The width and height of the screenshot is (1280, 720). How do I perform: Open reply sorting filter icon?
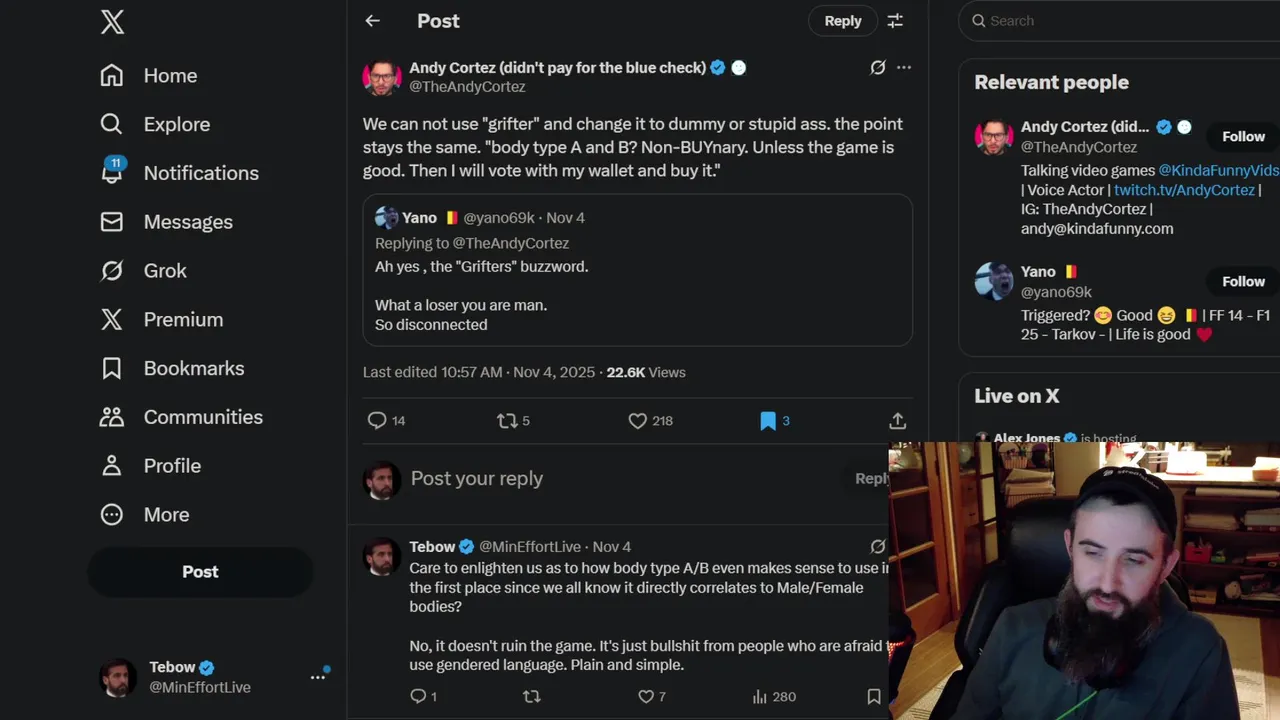coord(895,21)
